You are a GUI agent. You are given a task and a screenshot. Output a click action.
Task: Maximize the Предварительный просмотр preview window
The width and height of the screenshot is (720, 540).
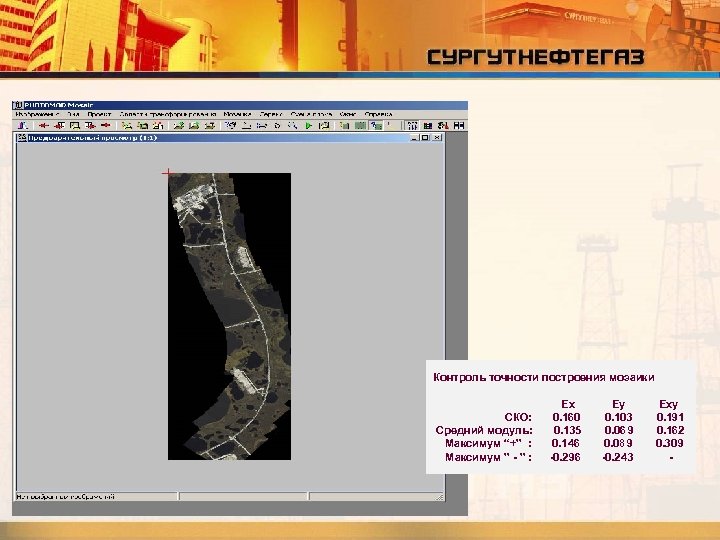point(425,137)
